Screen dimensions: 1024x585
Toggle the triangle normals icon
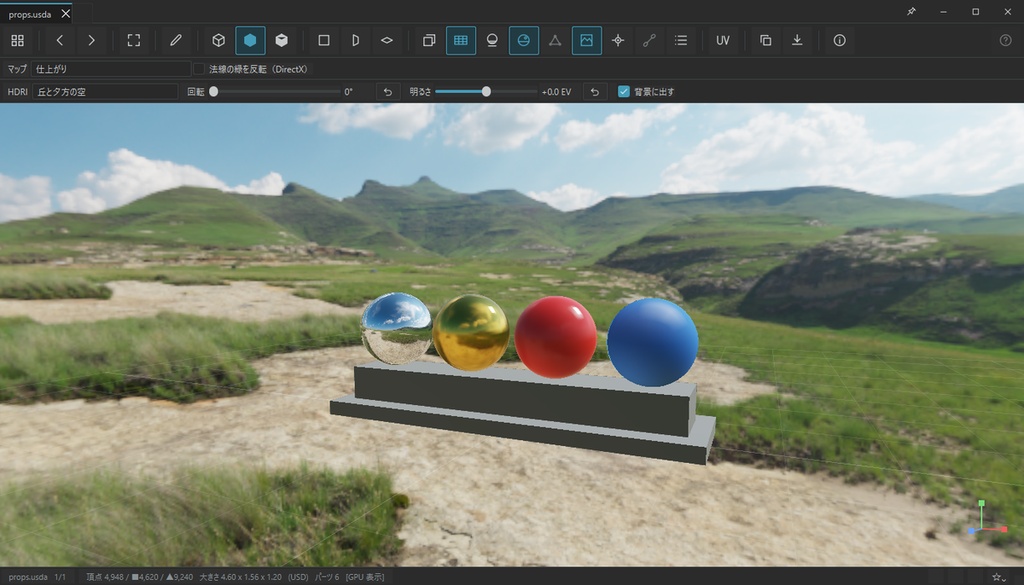click(555, 40)
